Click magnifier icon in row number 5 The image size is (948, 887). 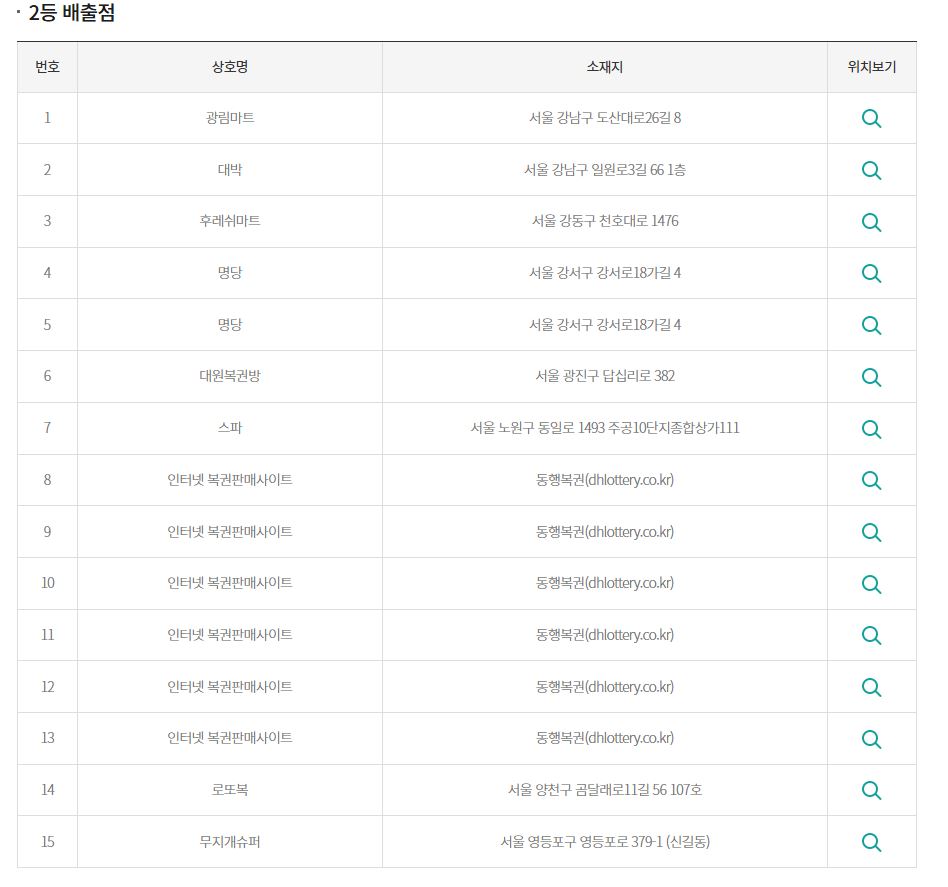(x=871, y=325)
